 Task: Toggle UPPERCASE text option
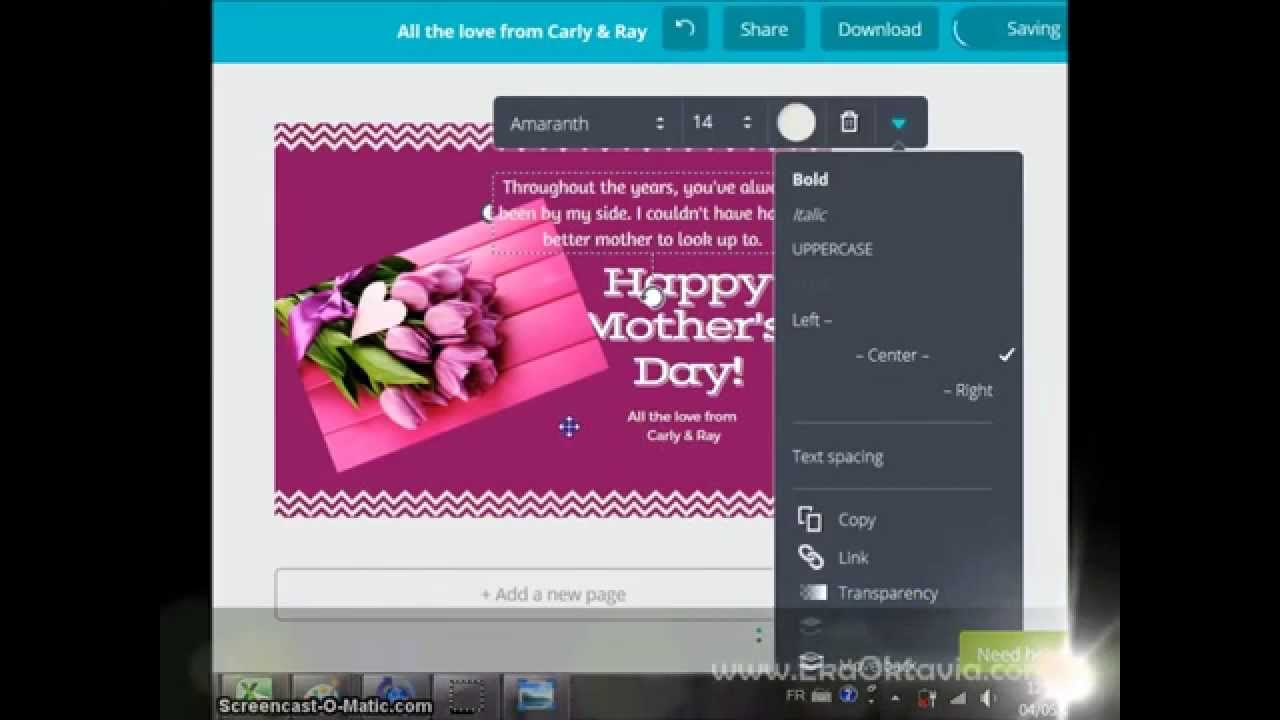(832, 249)
